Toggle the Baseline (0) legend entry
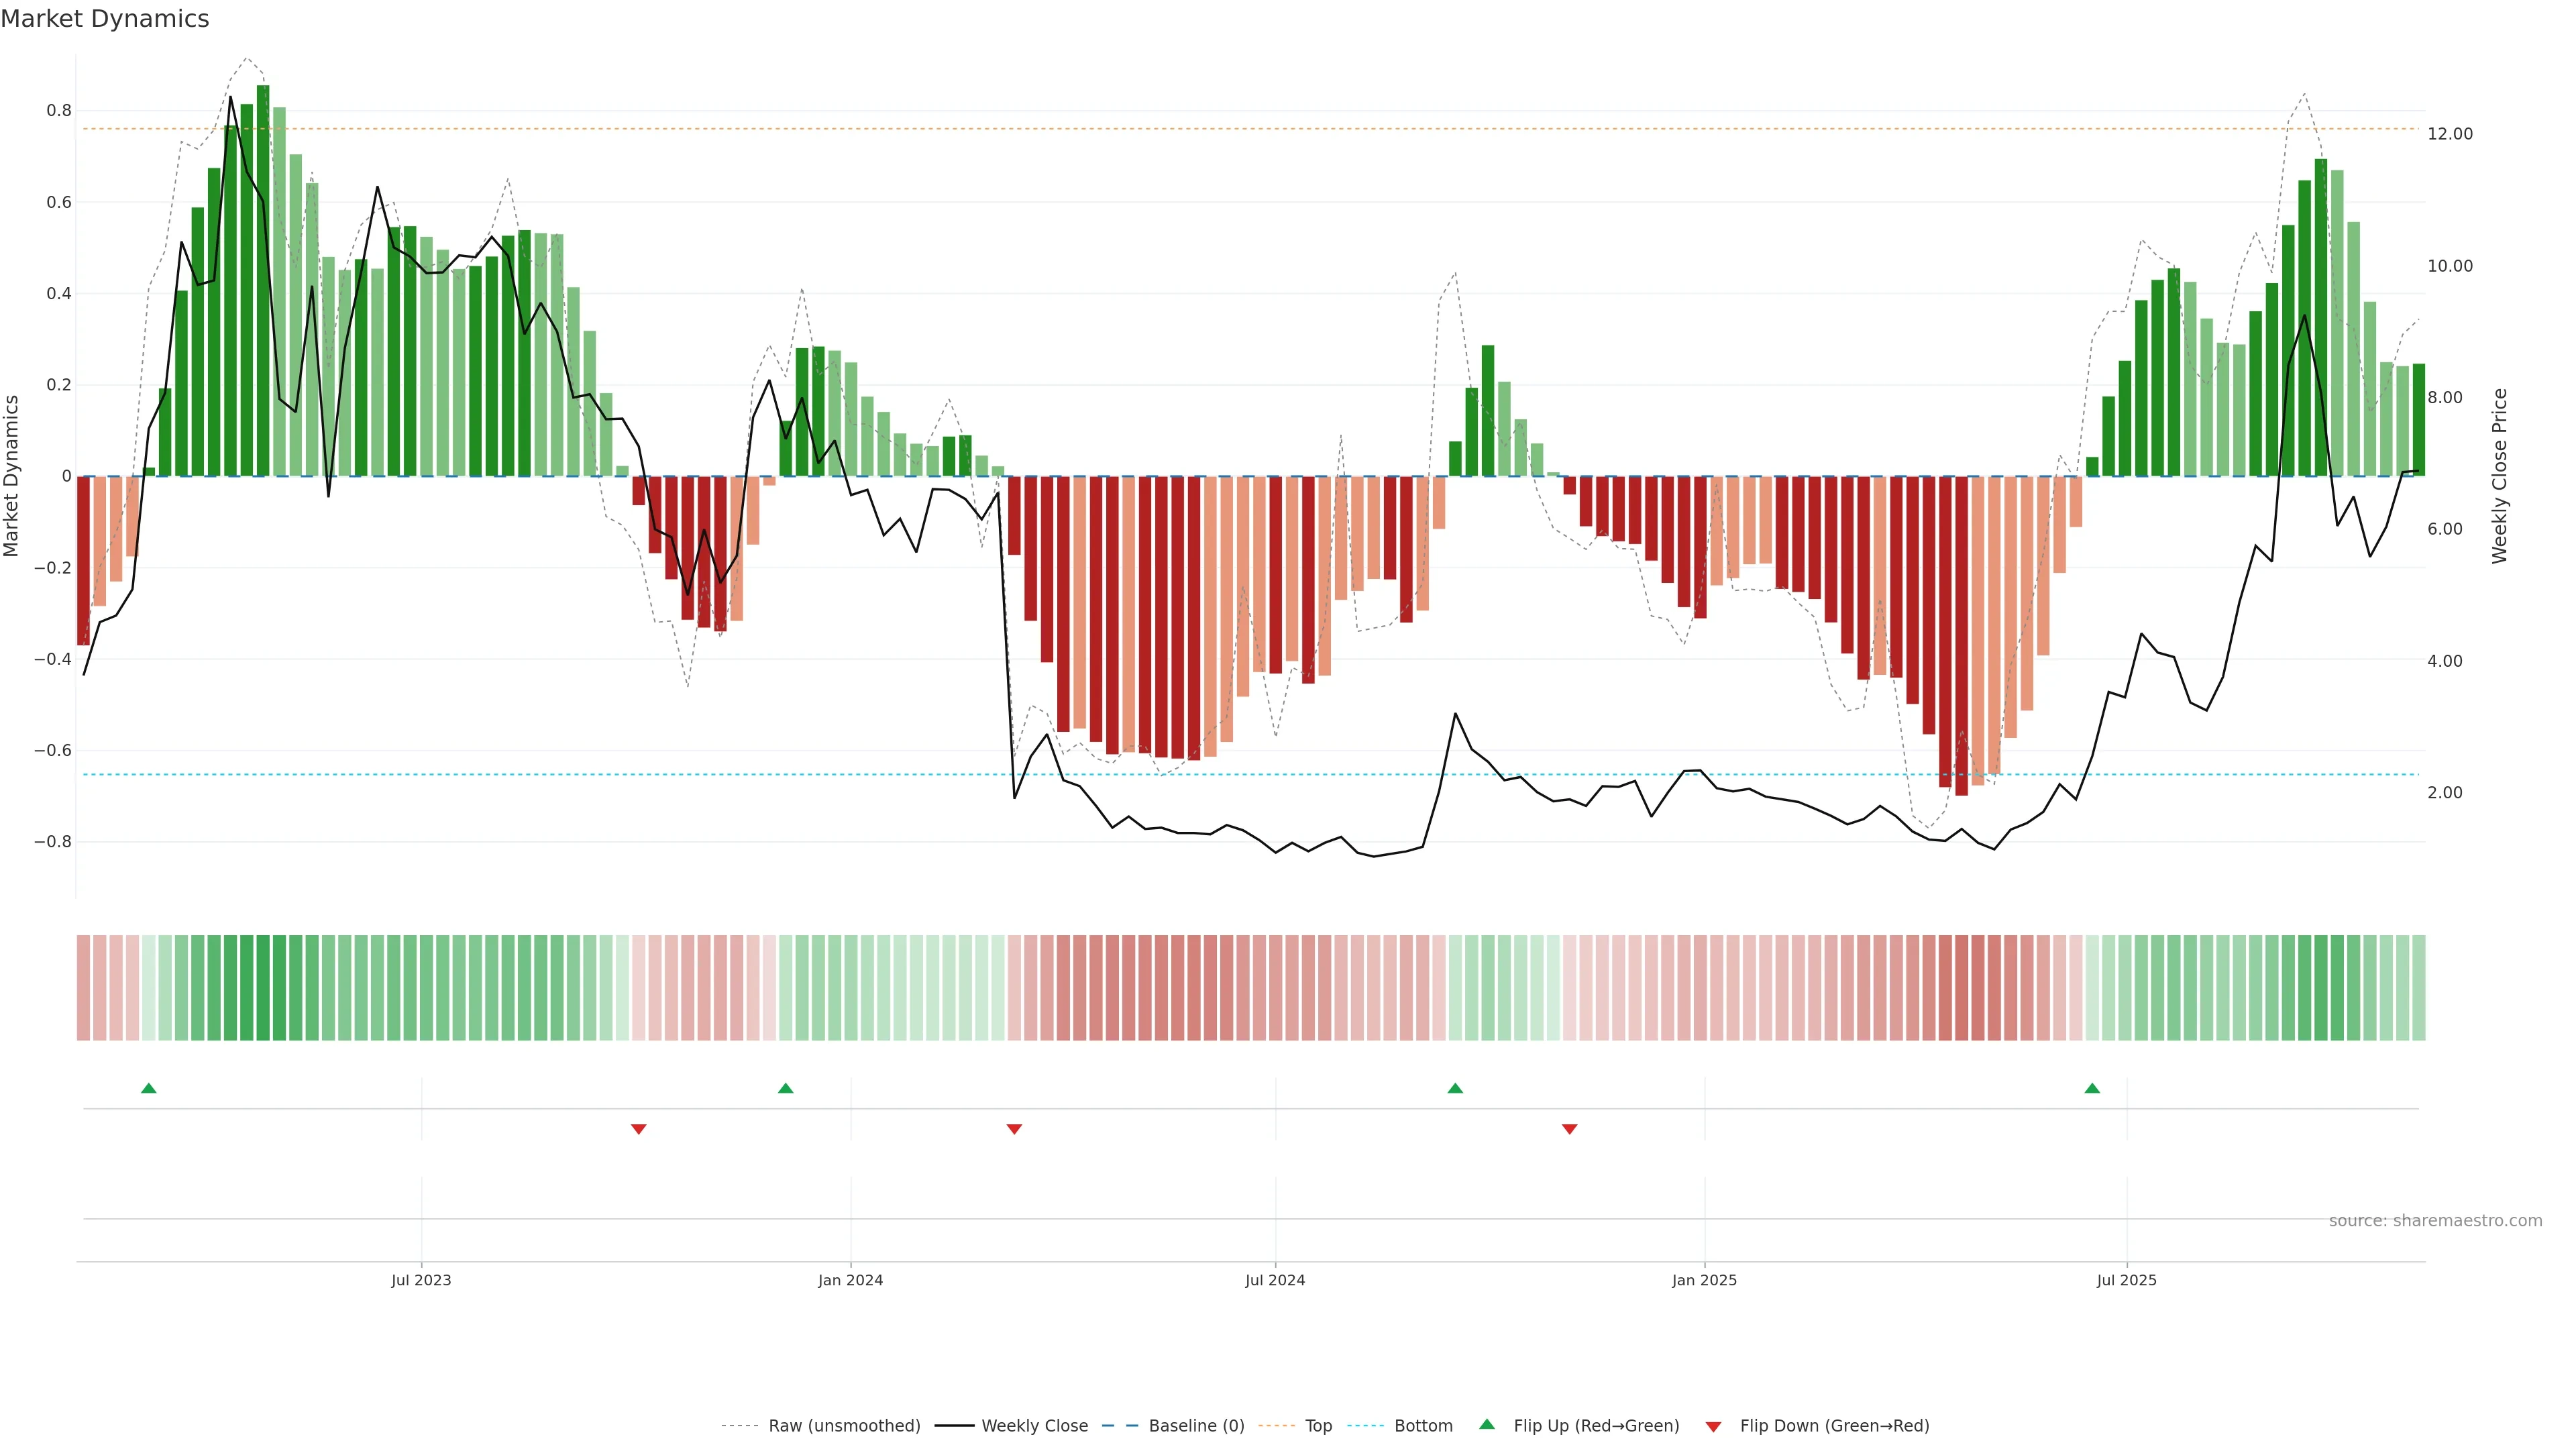Viewport: 2576px width, 1449px height. 1196,1426
